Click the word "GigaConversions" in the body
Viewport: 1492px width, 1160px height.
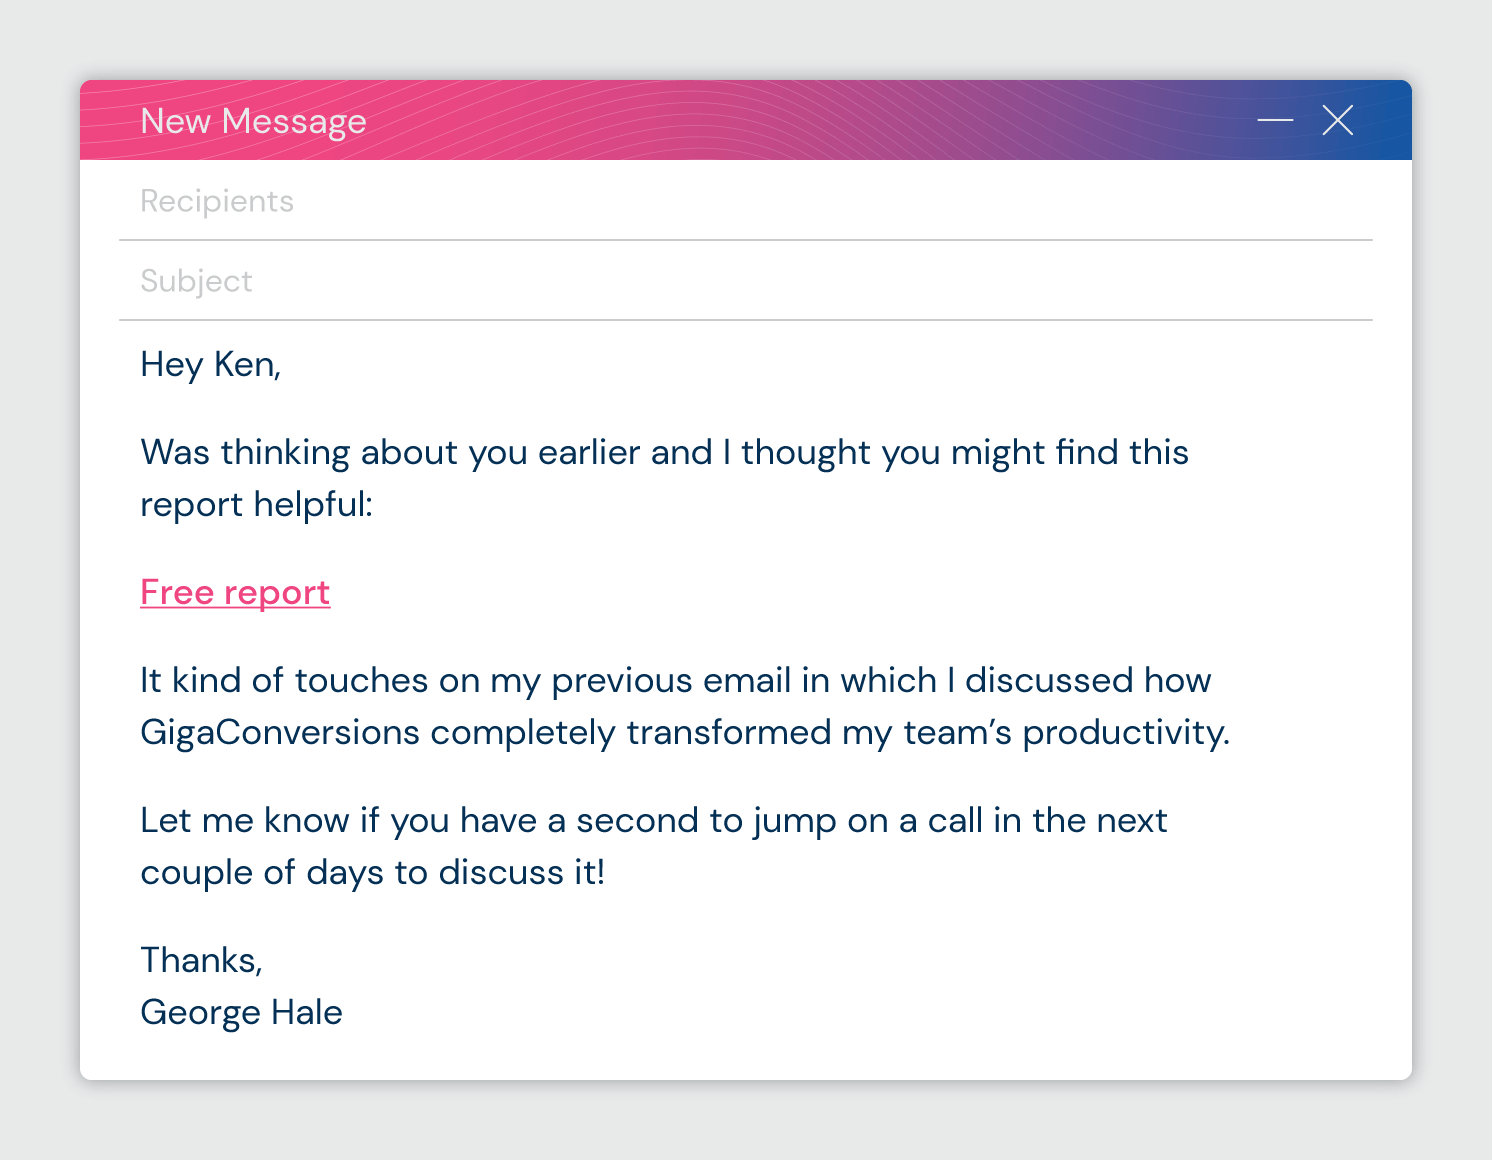tap(280, 733)
